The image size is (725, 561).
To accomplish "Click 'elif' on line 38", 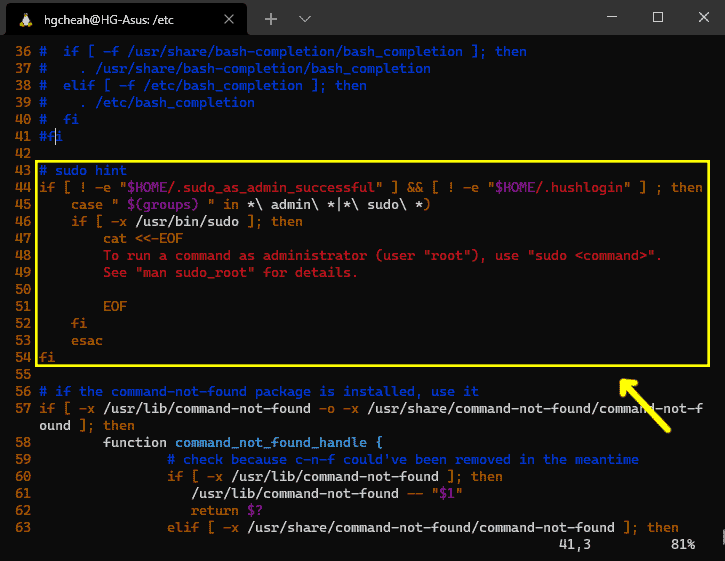I will [x=79, y=86].
